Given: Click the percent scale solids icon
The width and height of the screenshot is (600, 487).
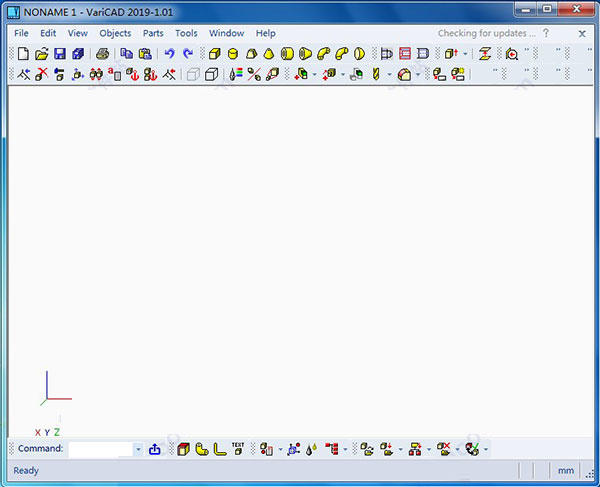Looking at the screenshot, I should click(x=254, y=74).
